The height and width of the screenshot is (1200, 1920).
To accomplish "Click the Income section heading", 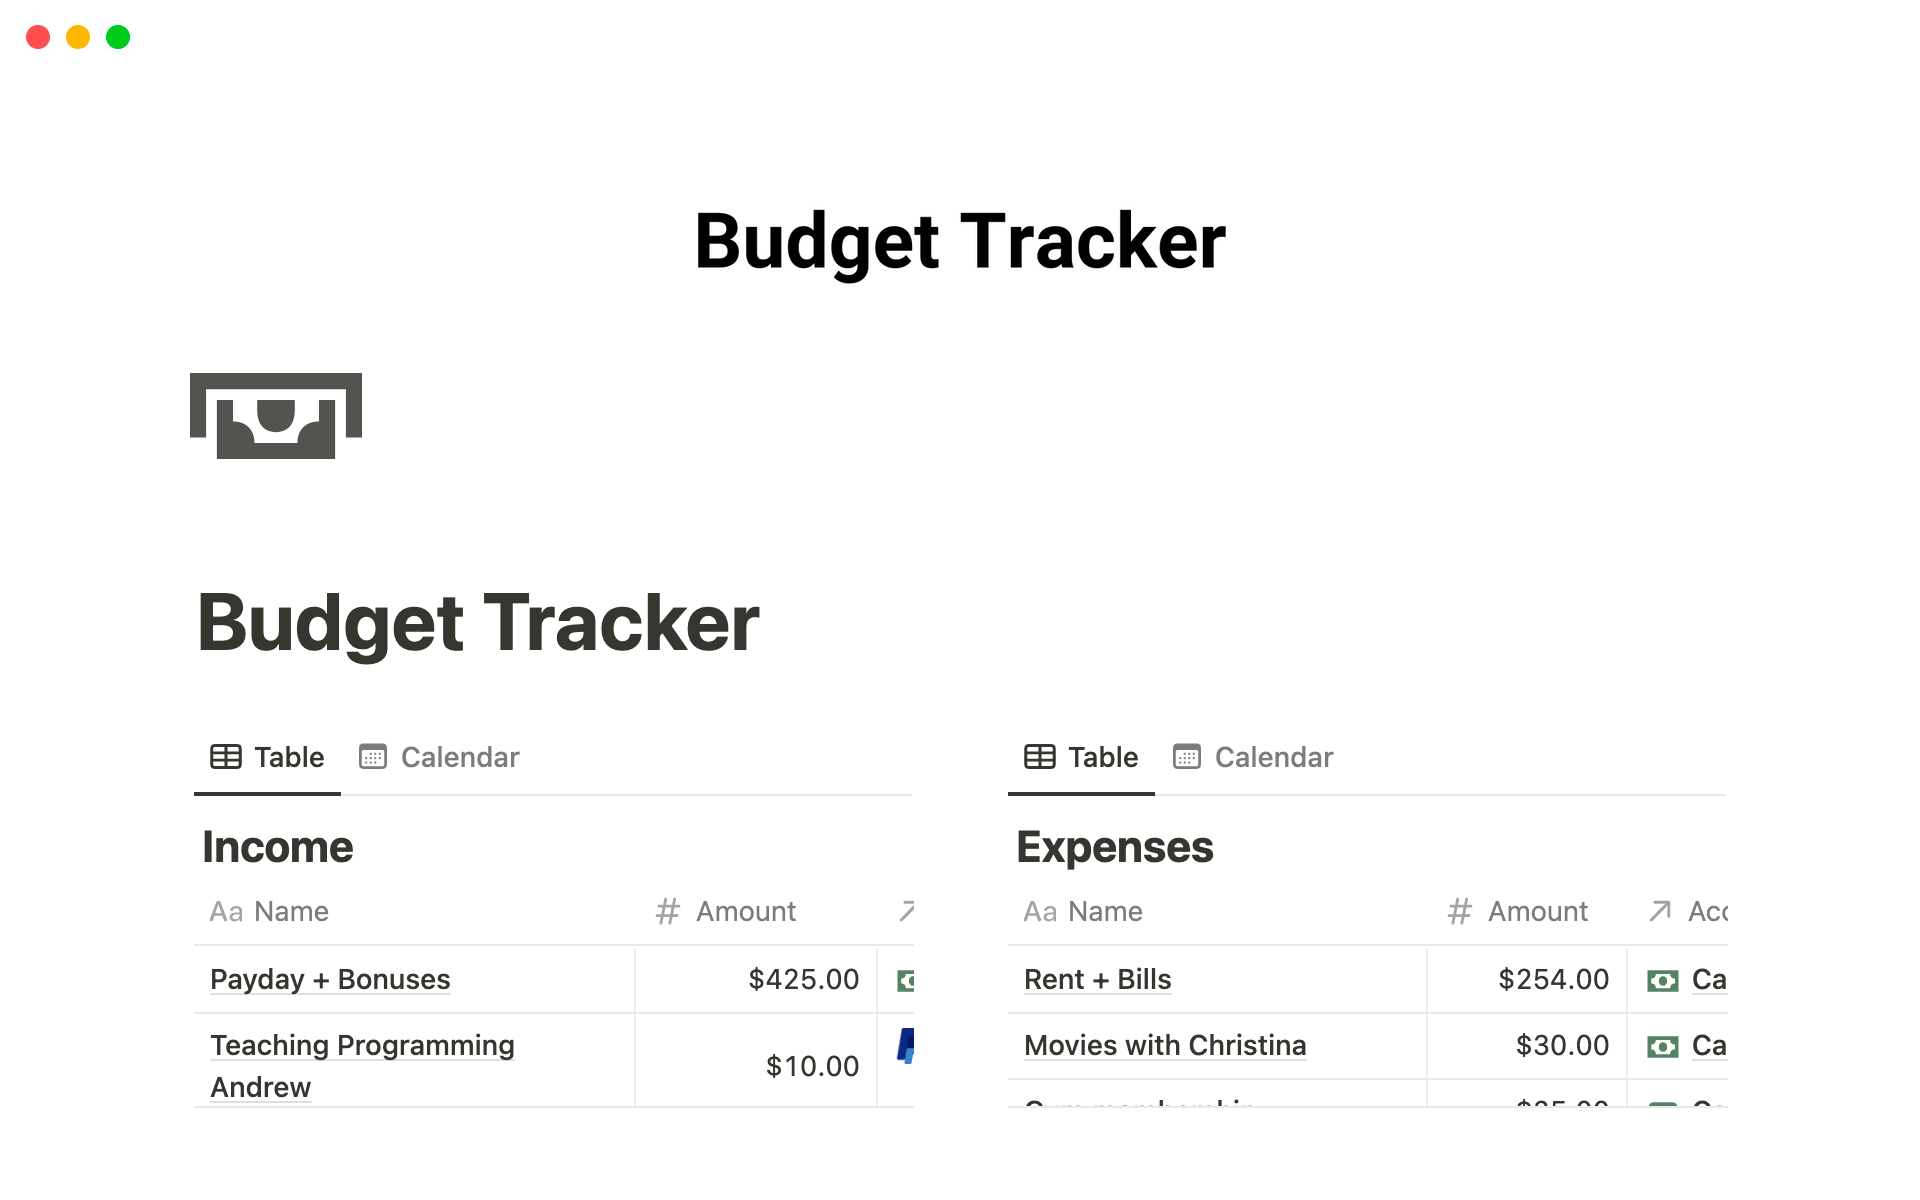I will (277, 846).
